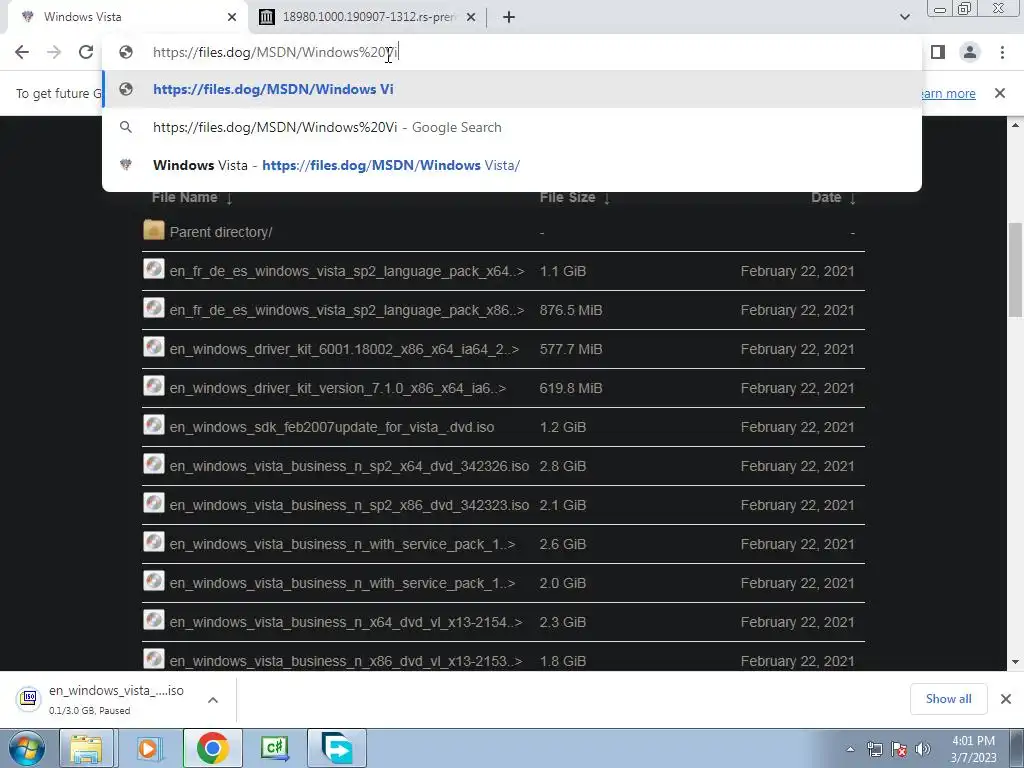Select the https://files.dog/MSDN/Windows Vi suggestion

pyautogui.click(x=512, y=89)
